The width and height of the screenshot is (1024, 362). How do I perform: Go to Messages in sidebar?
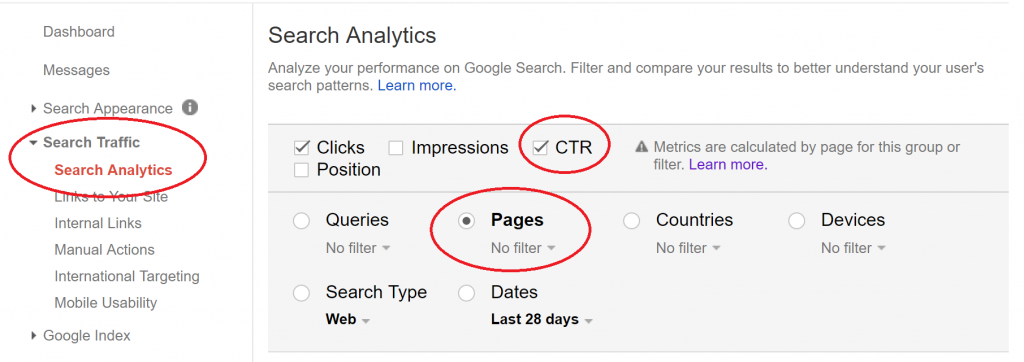click(76, 70)
